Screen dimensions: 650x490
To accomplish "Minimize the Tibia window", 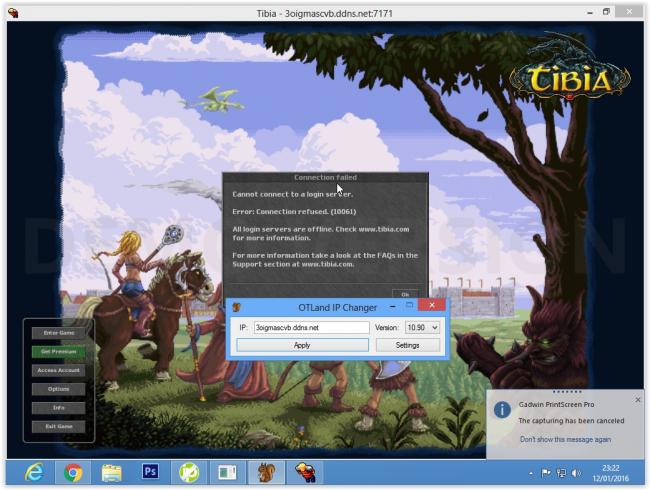I will point(589,13).
